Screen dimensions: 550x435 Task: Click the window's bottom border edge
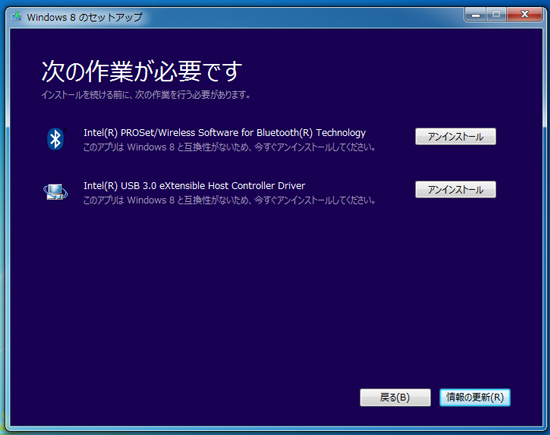275,428
